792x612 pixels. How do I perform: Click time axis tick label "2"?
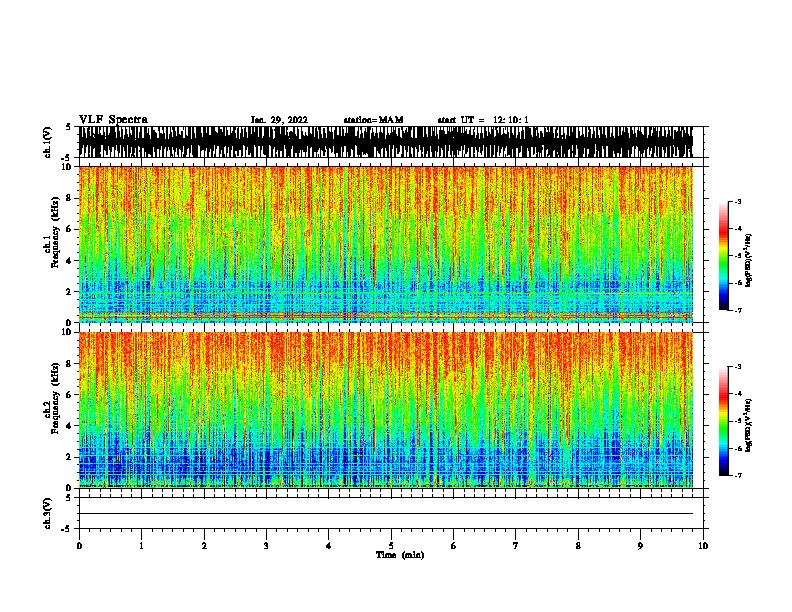204,546
